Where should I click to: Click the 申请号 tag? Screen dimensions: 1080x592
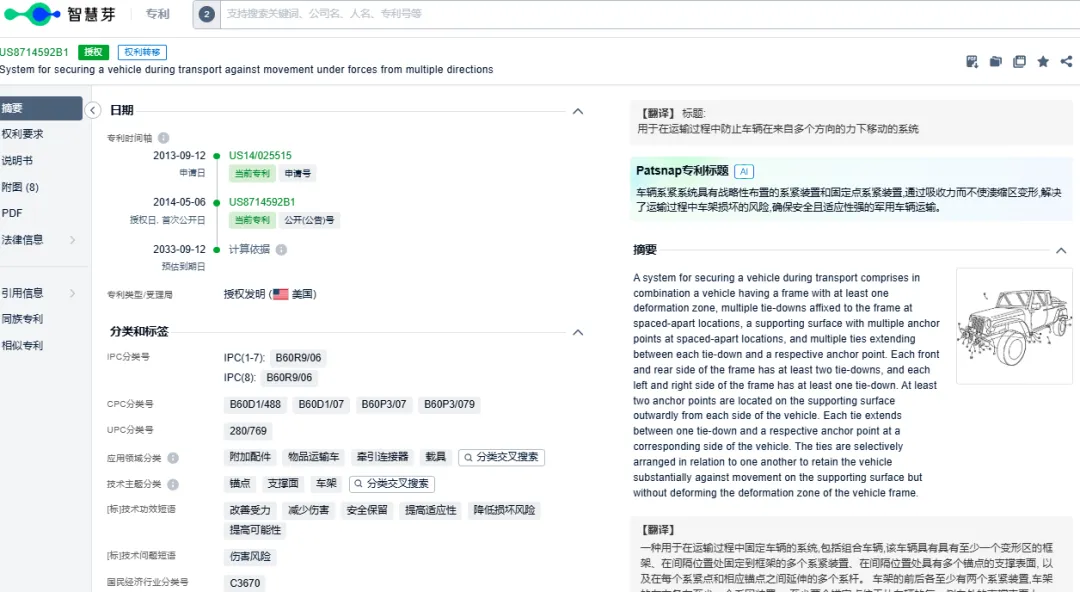[x=298, y=174]
